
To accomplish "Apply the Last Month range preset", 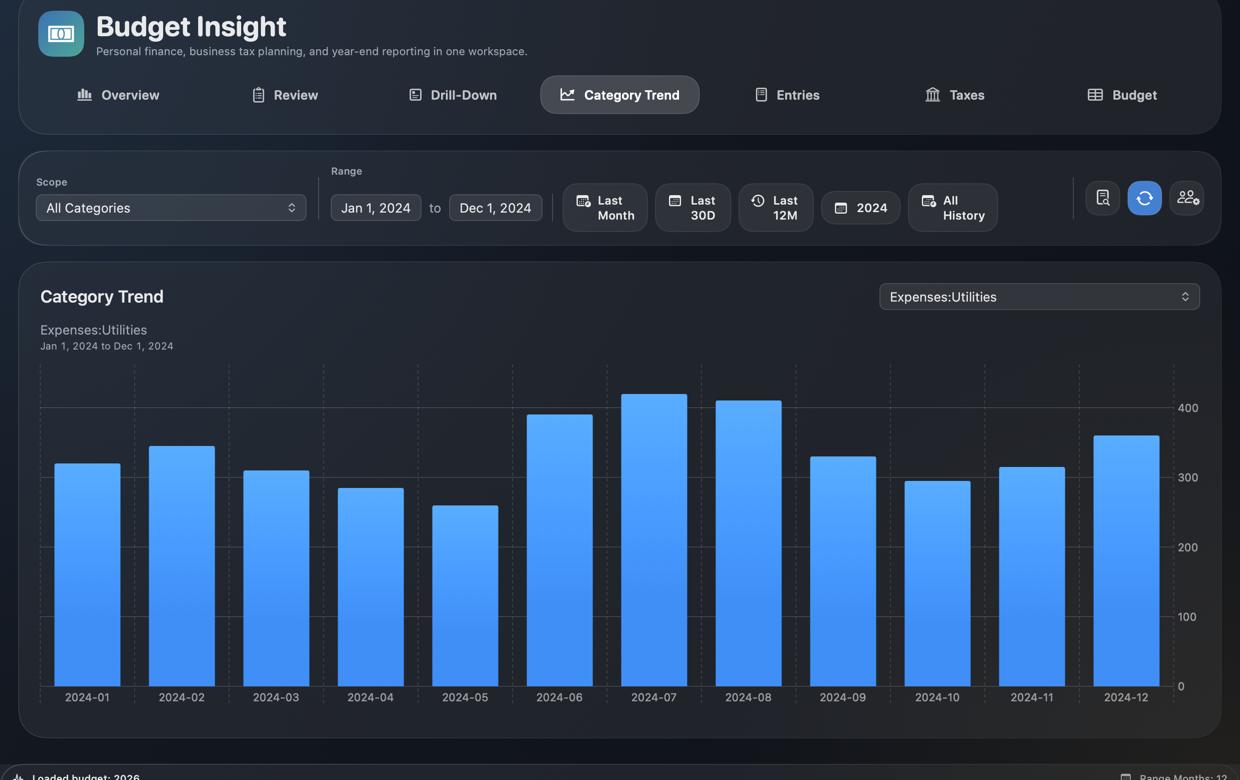I will click(x=605, y=208).
